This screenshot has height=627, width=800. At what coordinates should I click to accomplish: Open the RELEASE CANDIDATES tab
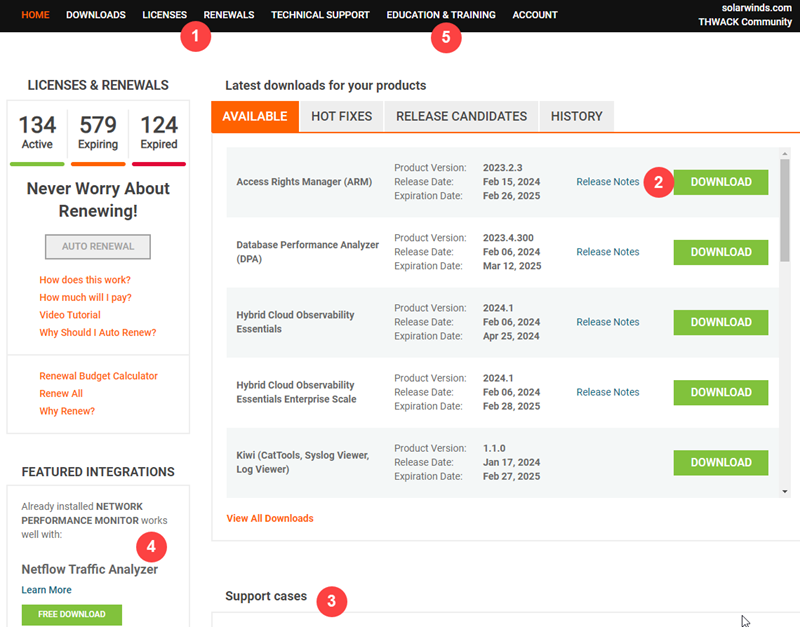click(461, 116)
